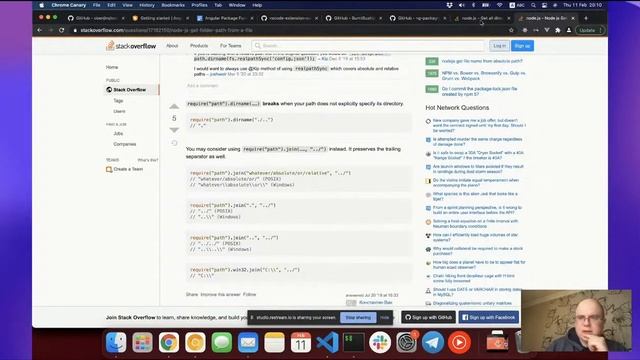The width and height of the screenshot is (640, 360).
Task: Click the Log in button
Action: (500, 46)
